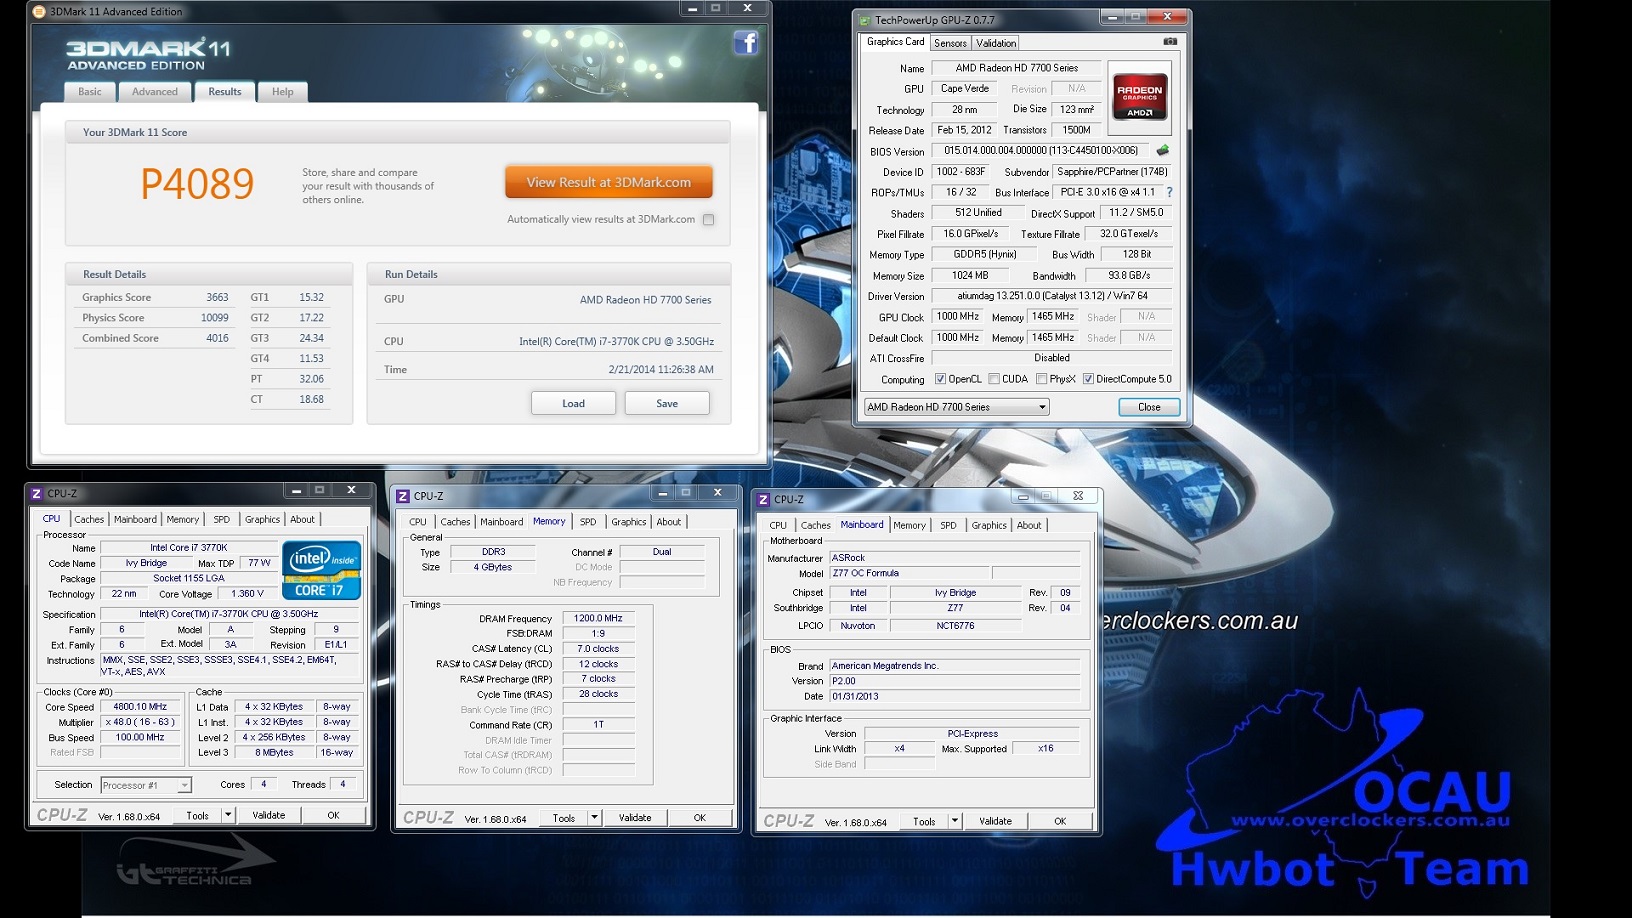Toggle the CUDA checkbox in GPU-Z
The image size is (1632, 918).
[x=994, y=379]
